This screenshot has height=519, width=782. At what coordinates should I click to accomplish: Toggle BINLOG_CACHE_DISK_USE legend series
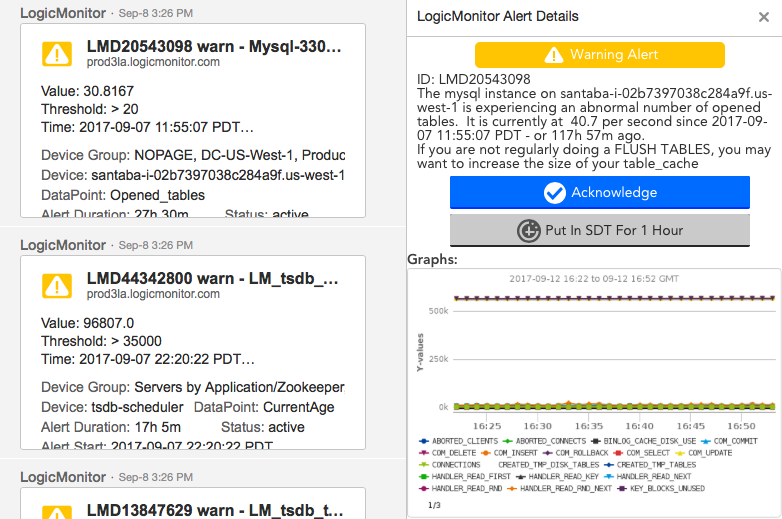[x=643, y=441]
